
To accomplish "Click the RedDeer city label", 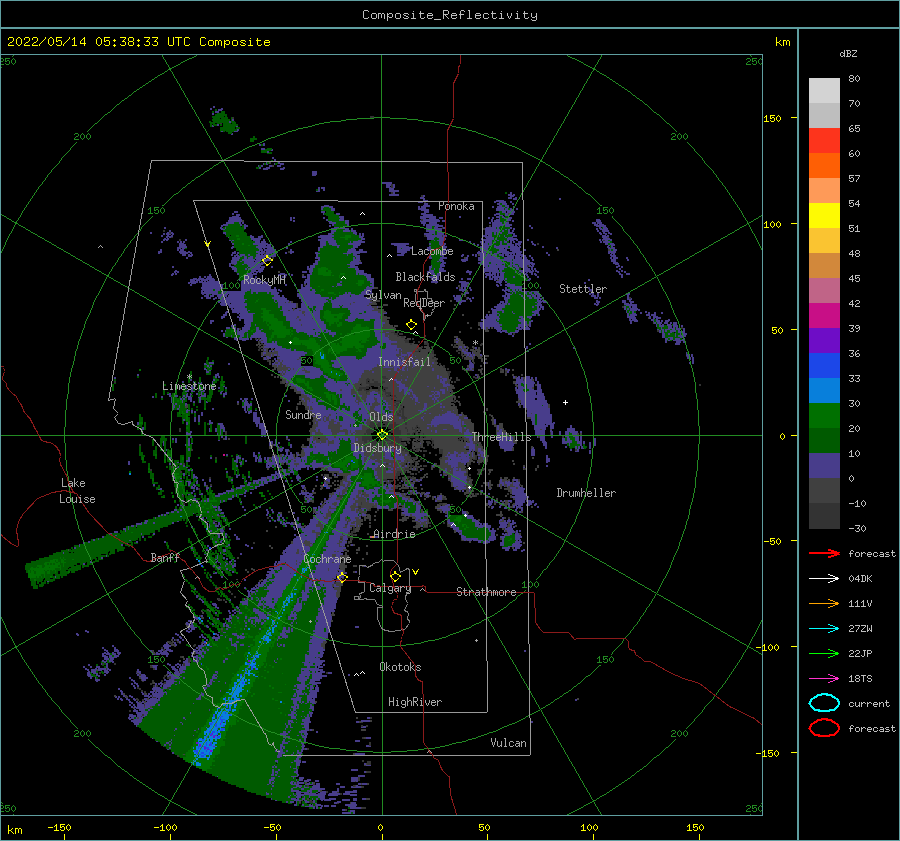I will tap(424, 303).
